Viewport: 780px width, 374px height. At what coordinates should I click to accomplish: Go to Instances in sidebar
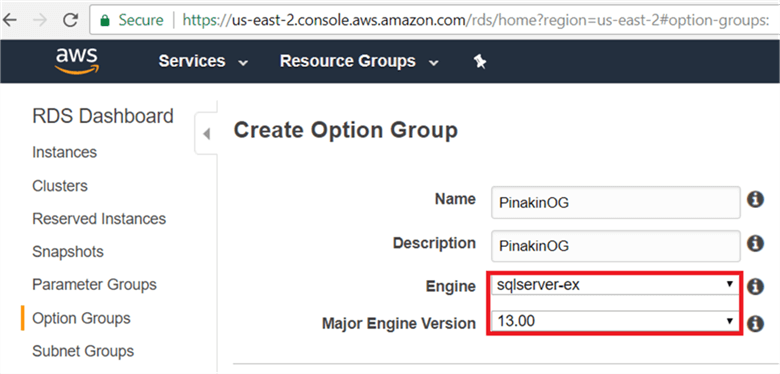(x=65, y=152)
